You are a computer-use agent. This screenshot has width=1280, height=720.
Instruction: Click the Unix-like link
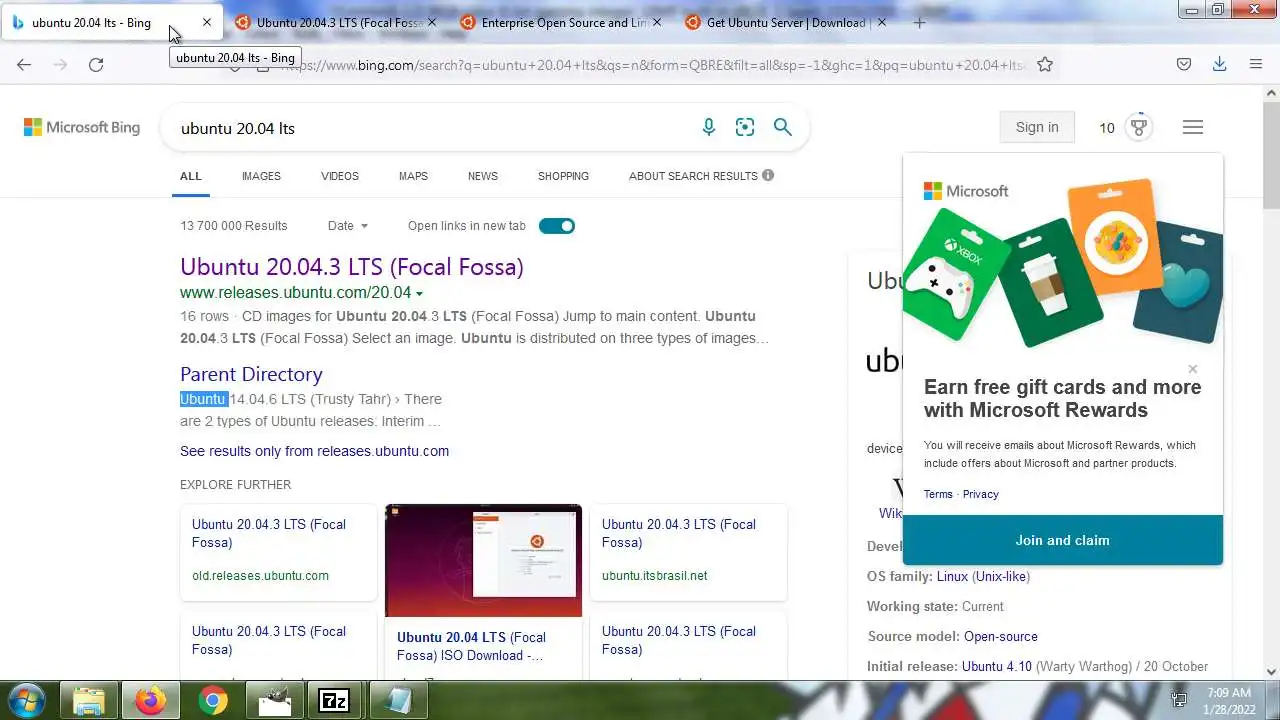tap(1001, 576)
